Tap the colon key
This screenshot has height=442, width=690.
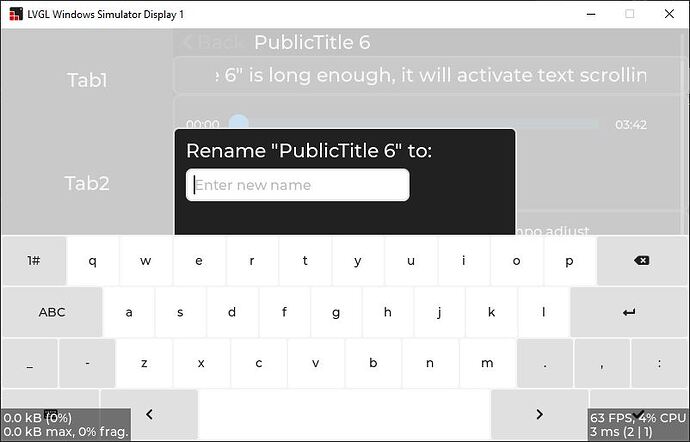click(659, 363)
